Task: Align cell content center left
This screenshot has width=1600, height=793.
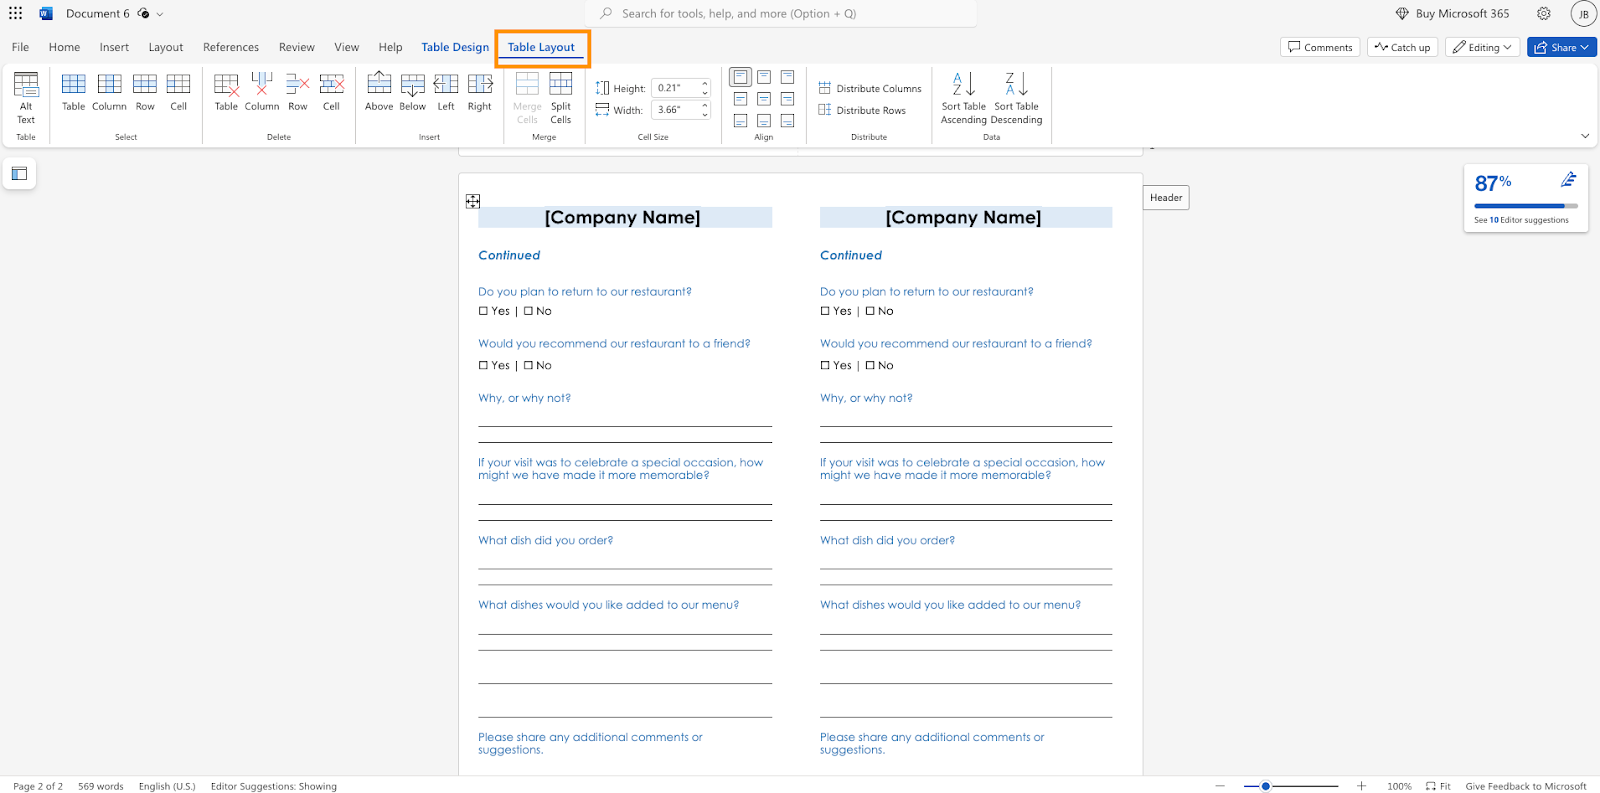Action: (x=740, y=99)
